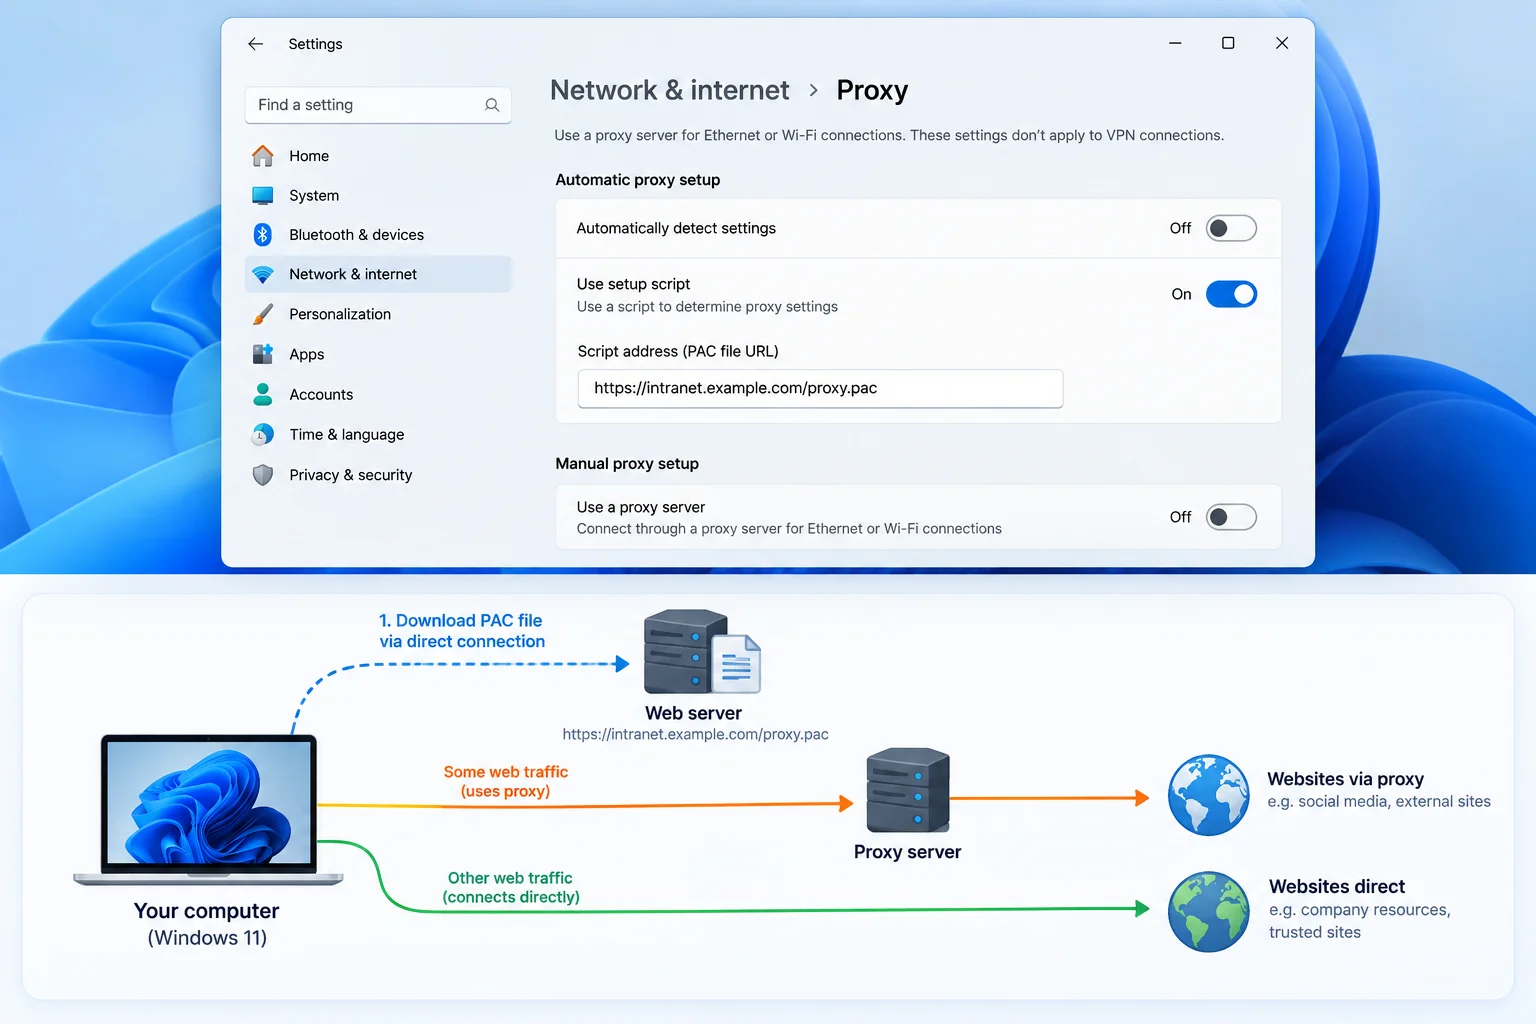Click the Privacy shield icon

[x=263, y=475]
